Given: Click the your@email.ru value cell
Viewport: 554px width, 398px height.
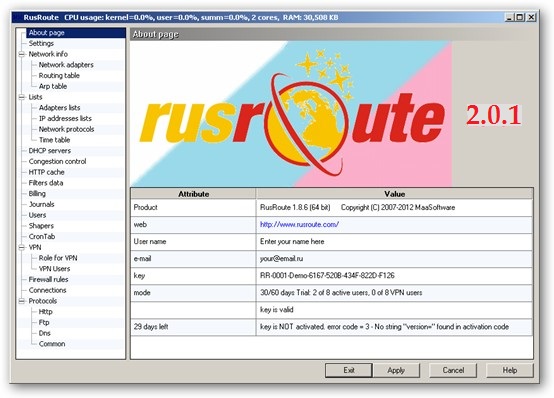Looking at the screenshot, I should 394,259.
